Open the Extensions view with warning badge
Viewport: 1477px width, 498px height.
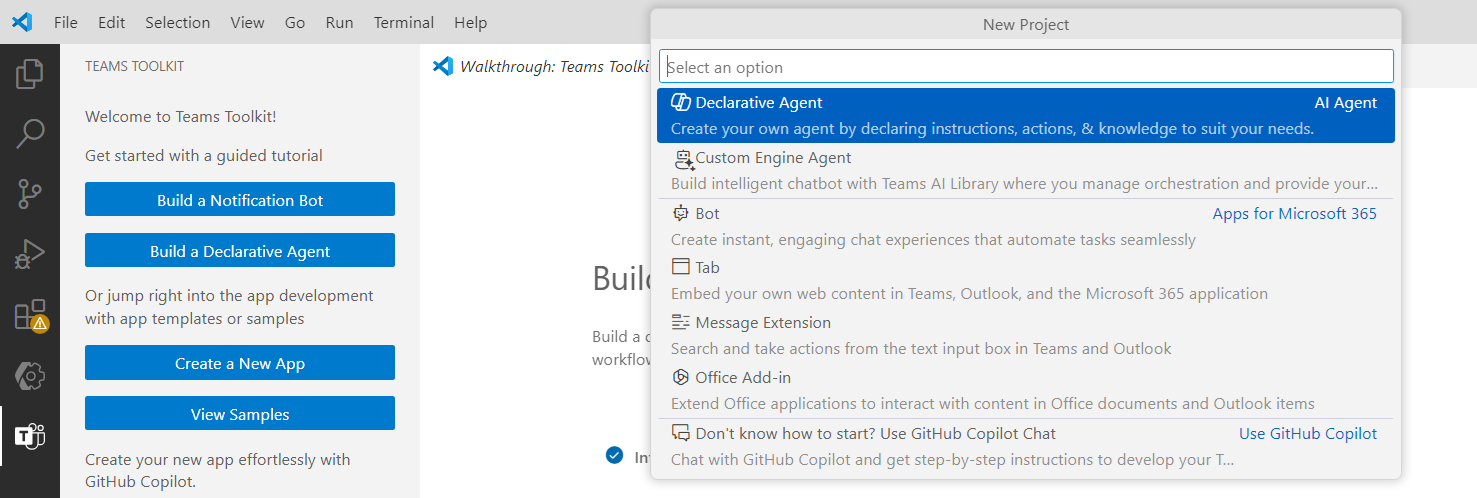point(30,315)
